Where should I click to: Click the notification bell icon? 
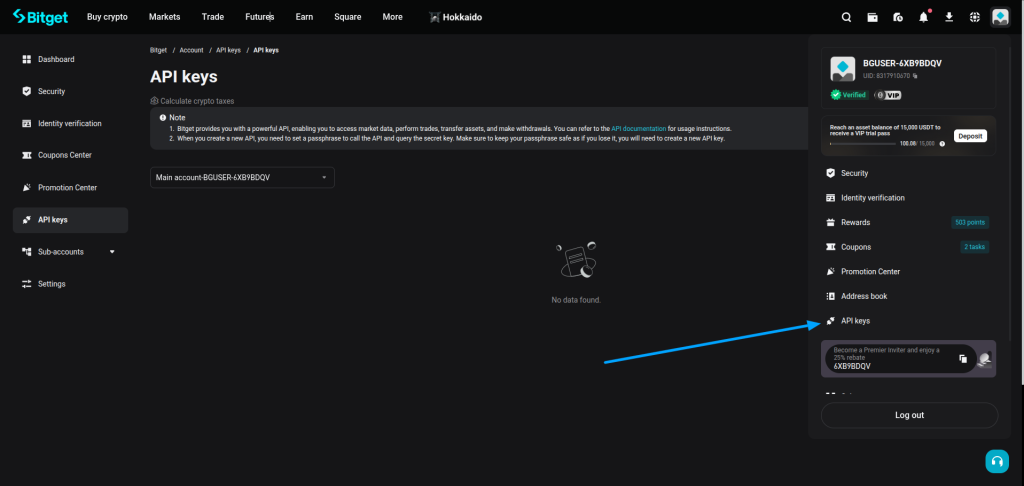[924, 17]
